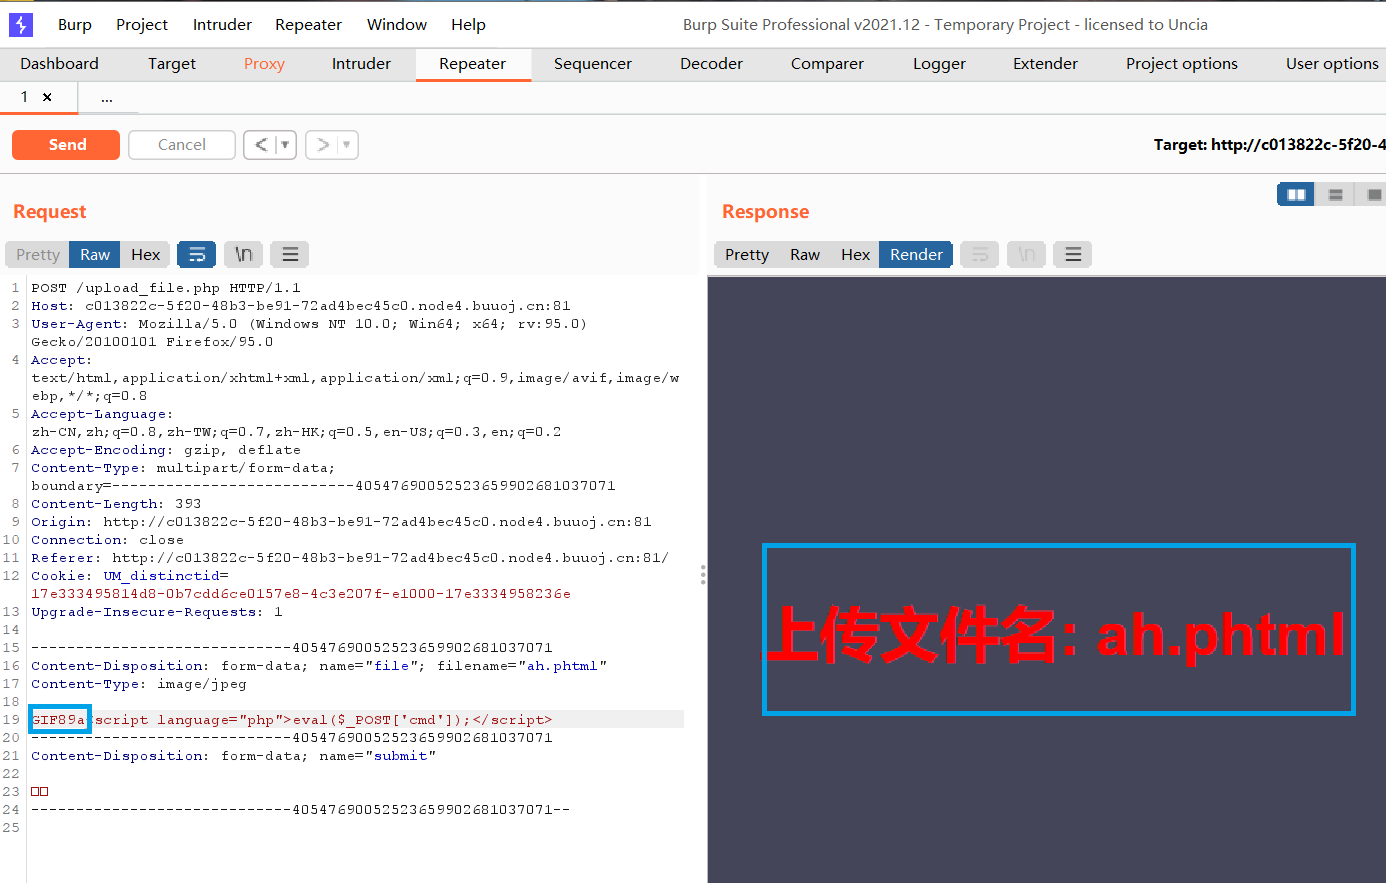Open the Burp menu
The height and width of the screenshot is (883, 1386).
[x=75, y=24]
